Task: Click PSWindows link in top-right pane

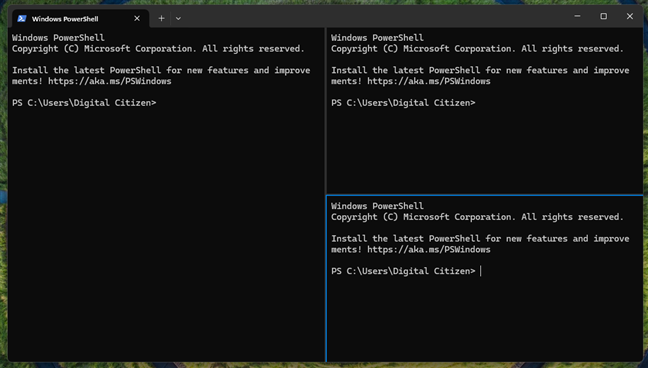Action: click(429, 81)
